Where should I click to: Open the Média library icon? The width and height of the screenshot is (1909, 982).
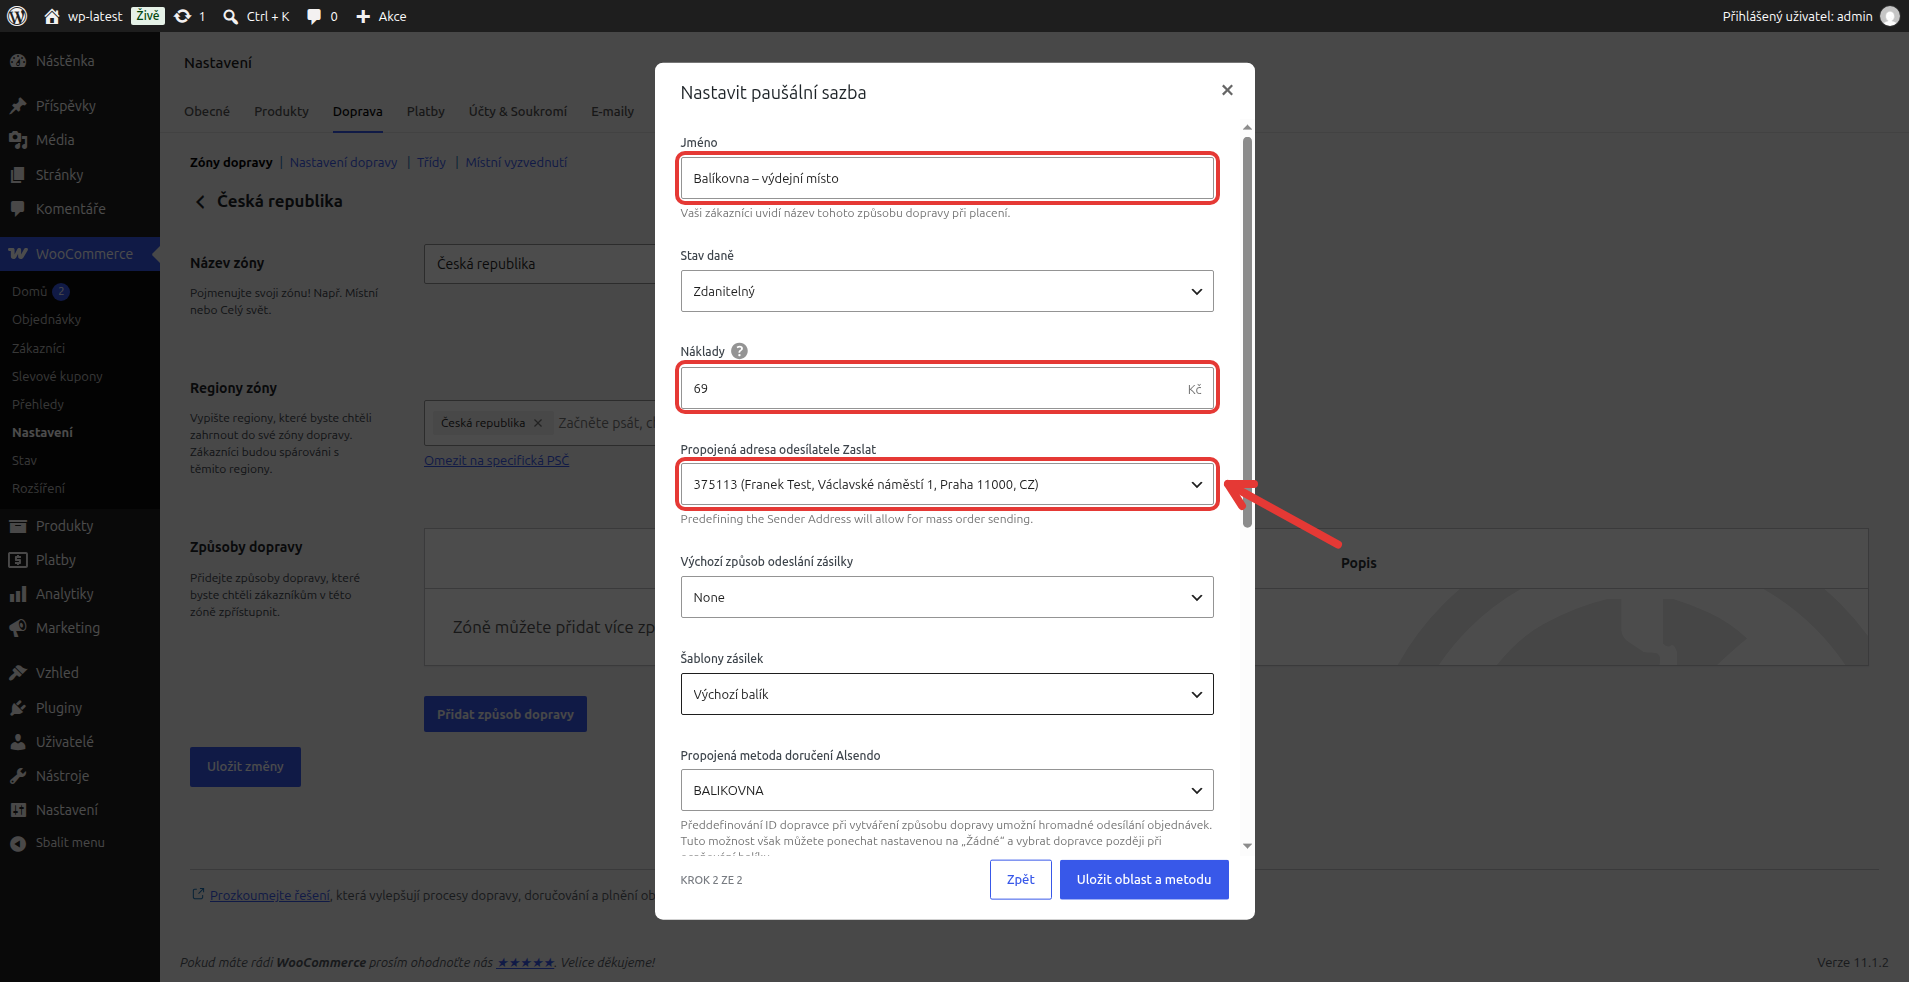coord(18,140)
